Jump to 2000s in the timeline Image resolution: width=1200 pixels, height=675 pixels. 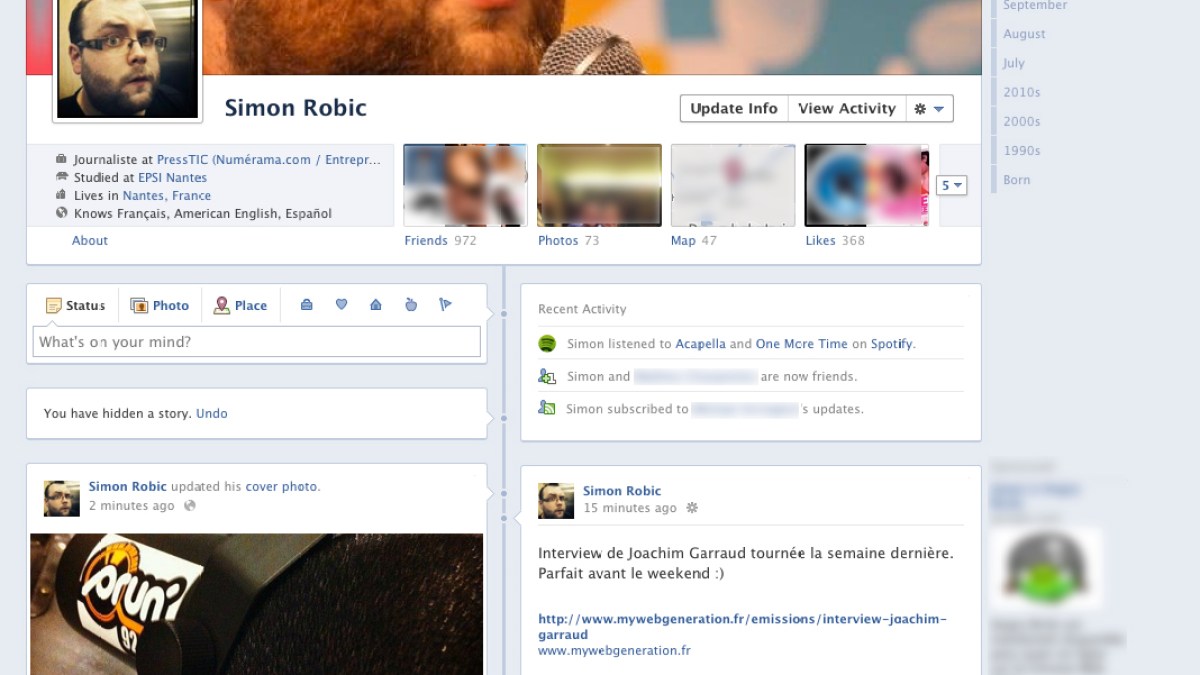point(1022,121)
